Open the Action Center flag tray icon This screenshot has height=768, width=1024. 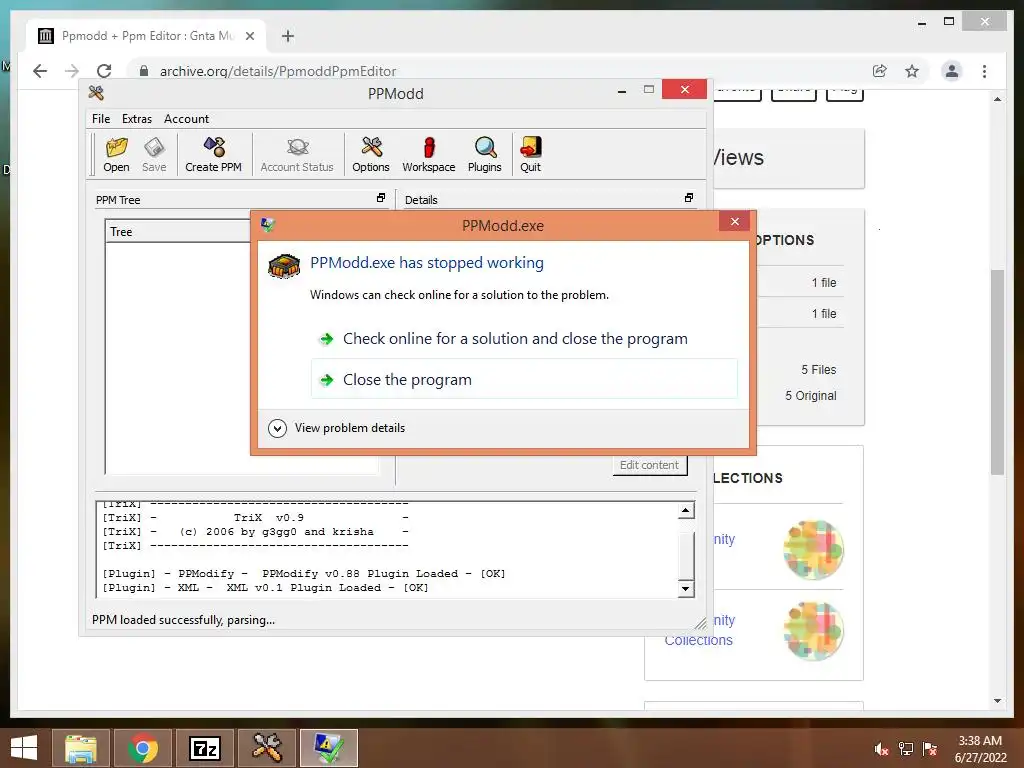click(x=930, y=750)
